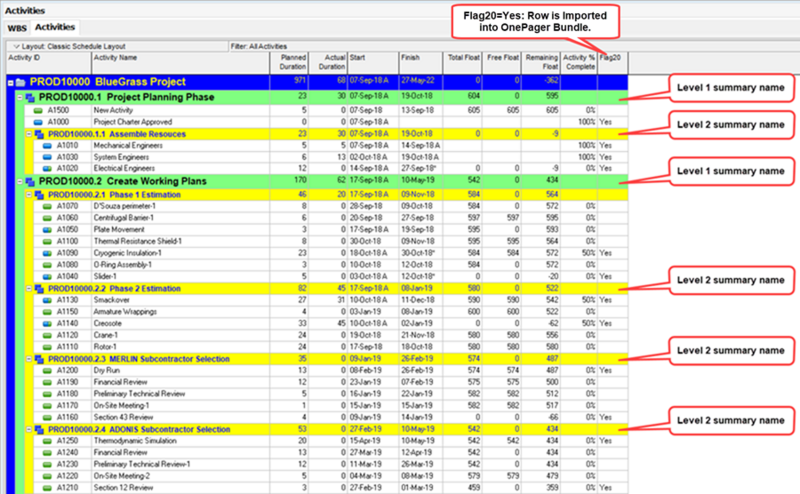Select the Thermal Resistance Shield-1 activity row

click(317, 241)
